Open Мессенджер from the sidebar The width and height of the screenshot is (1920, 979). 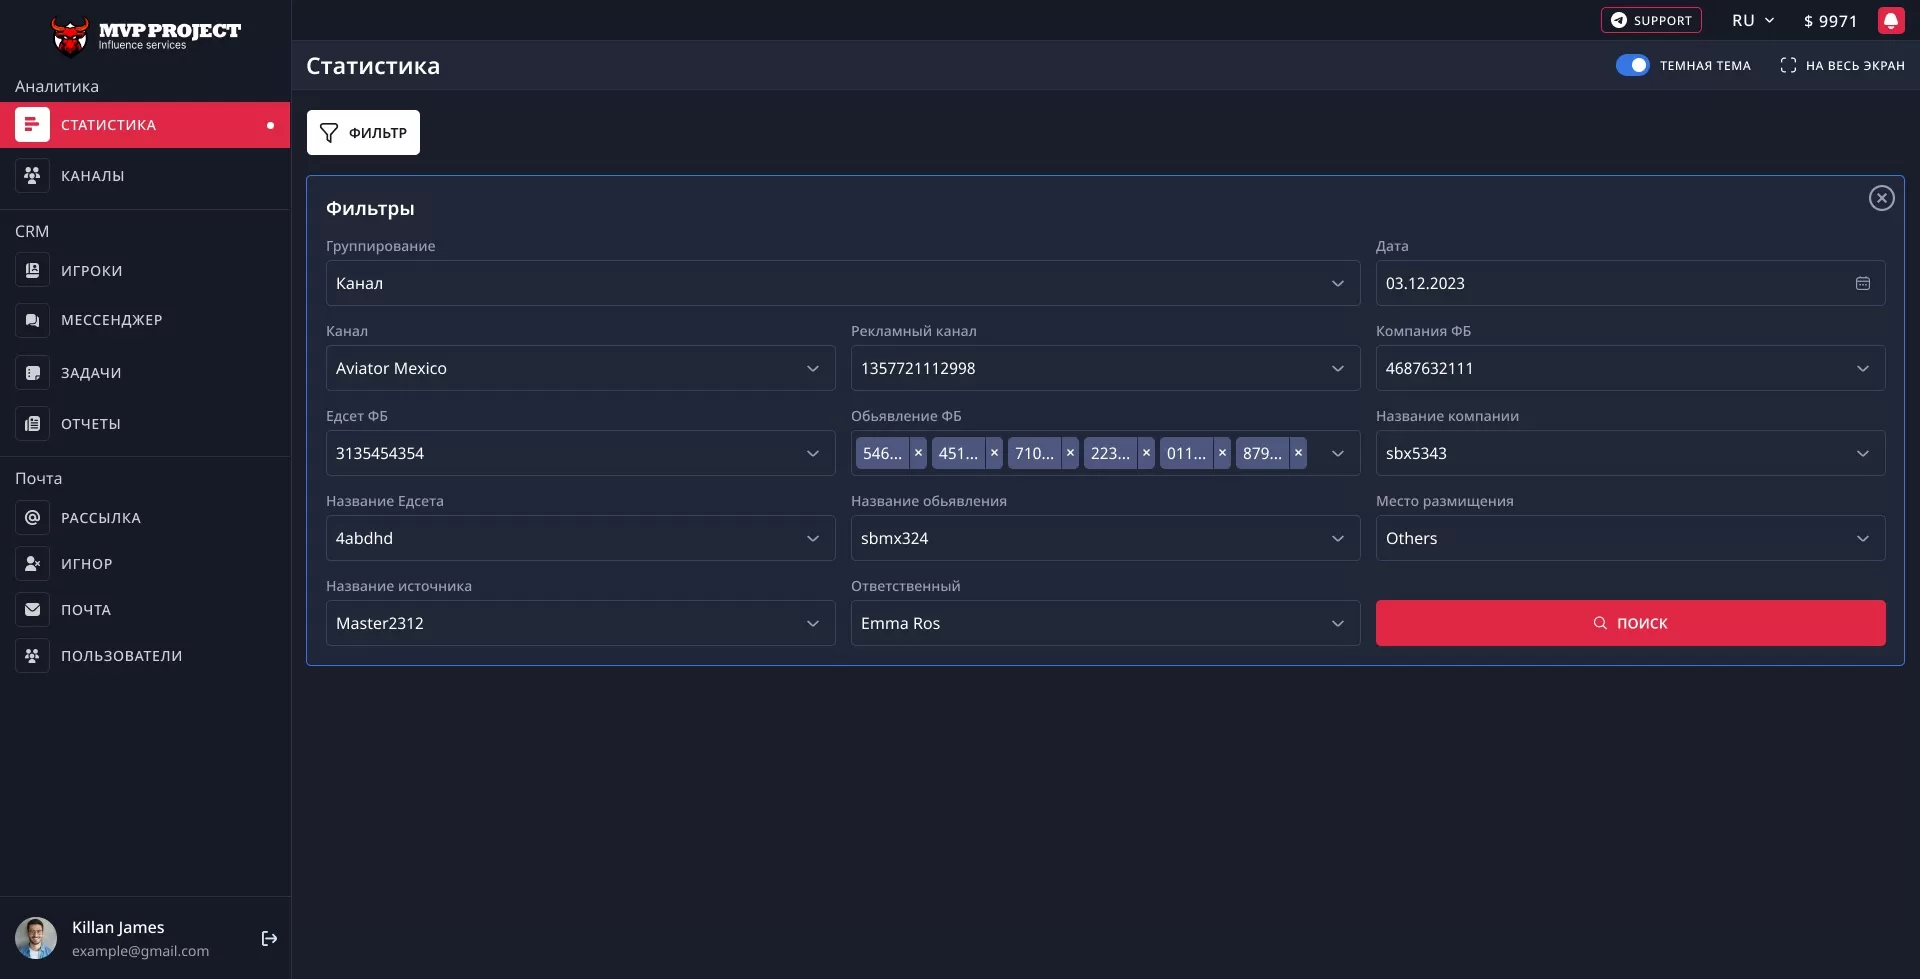point(111,320)
